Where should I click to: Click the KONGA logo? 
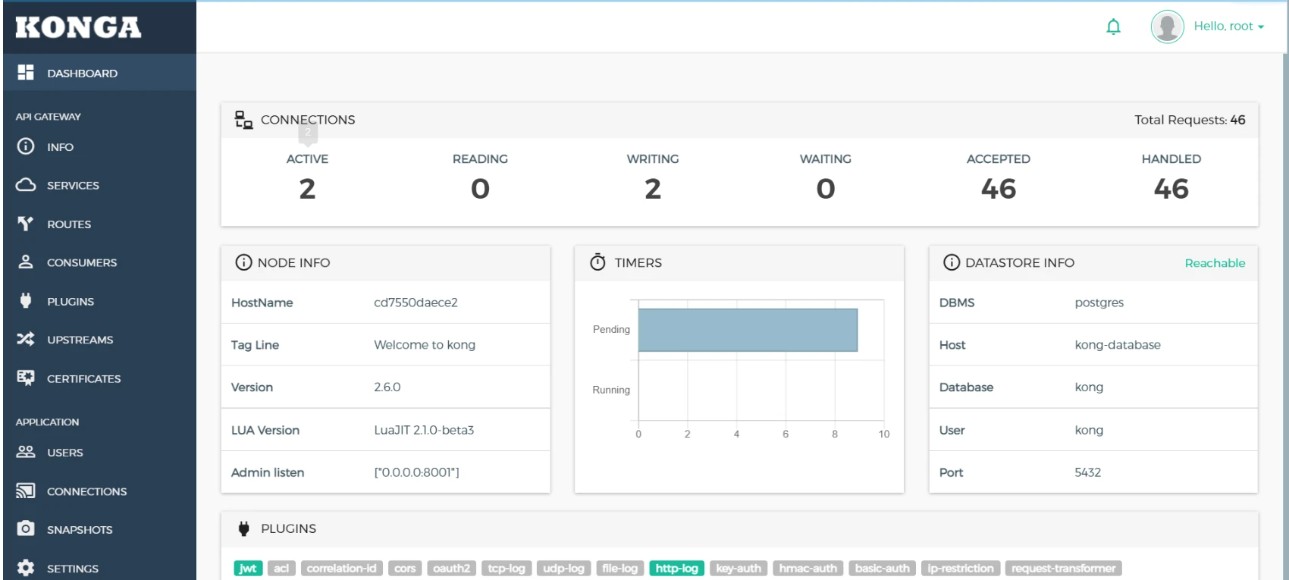(x=77, y=27)
